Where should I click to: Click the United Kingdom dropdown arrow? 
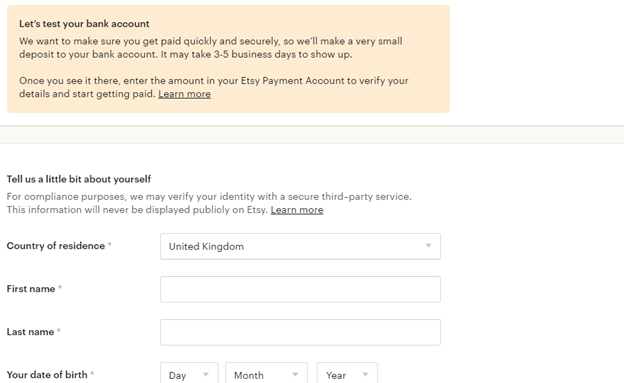(428, 246)
